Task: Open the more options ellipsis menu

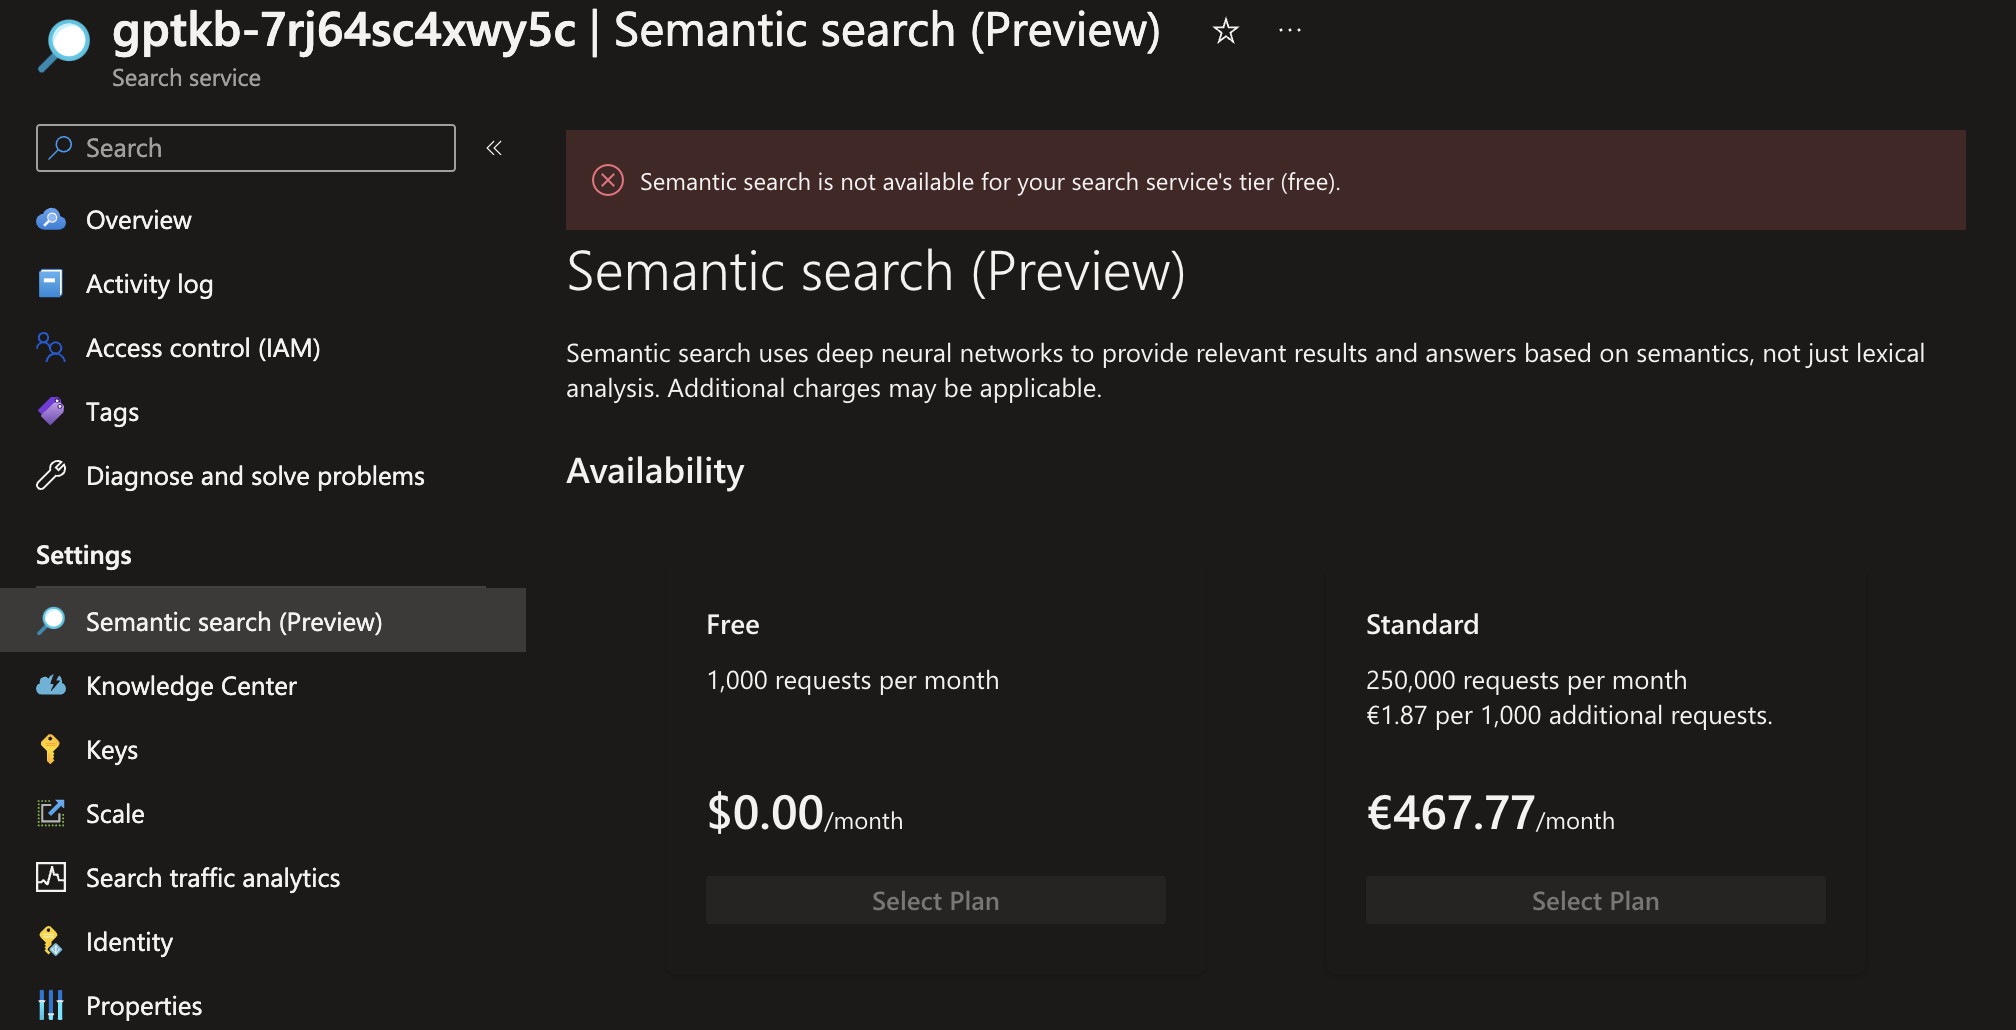Action: pyautogui.click(x=1290, y=31)
